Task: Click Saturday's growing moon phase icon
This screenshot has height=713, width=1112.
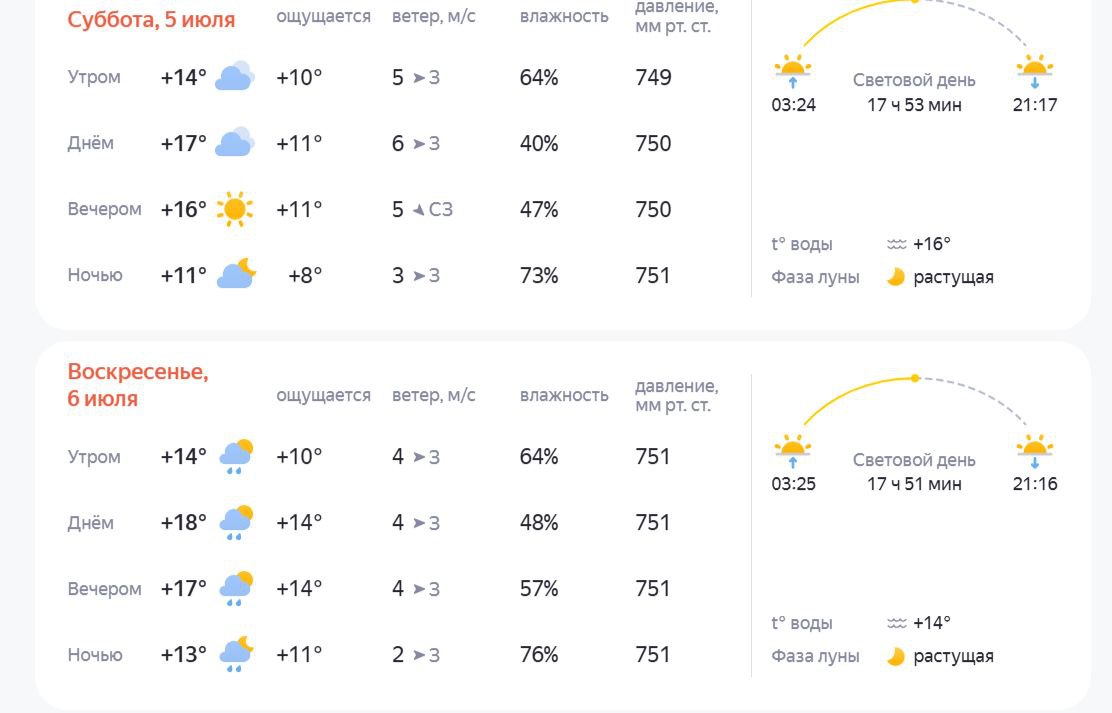Action: click(x=896, y=277)
